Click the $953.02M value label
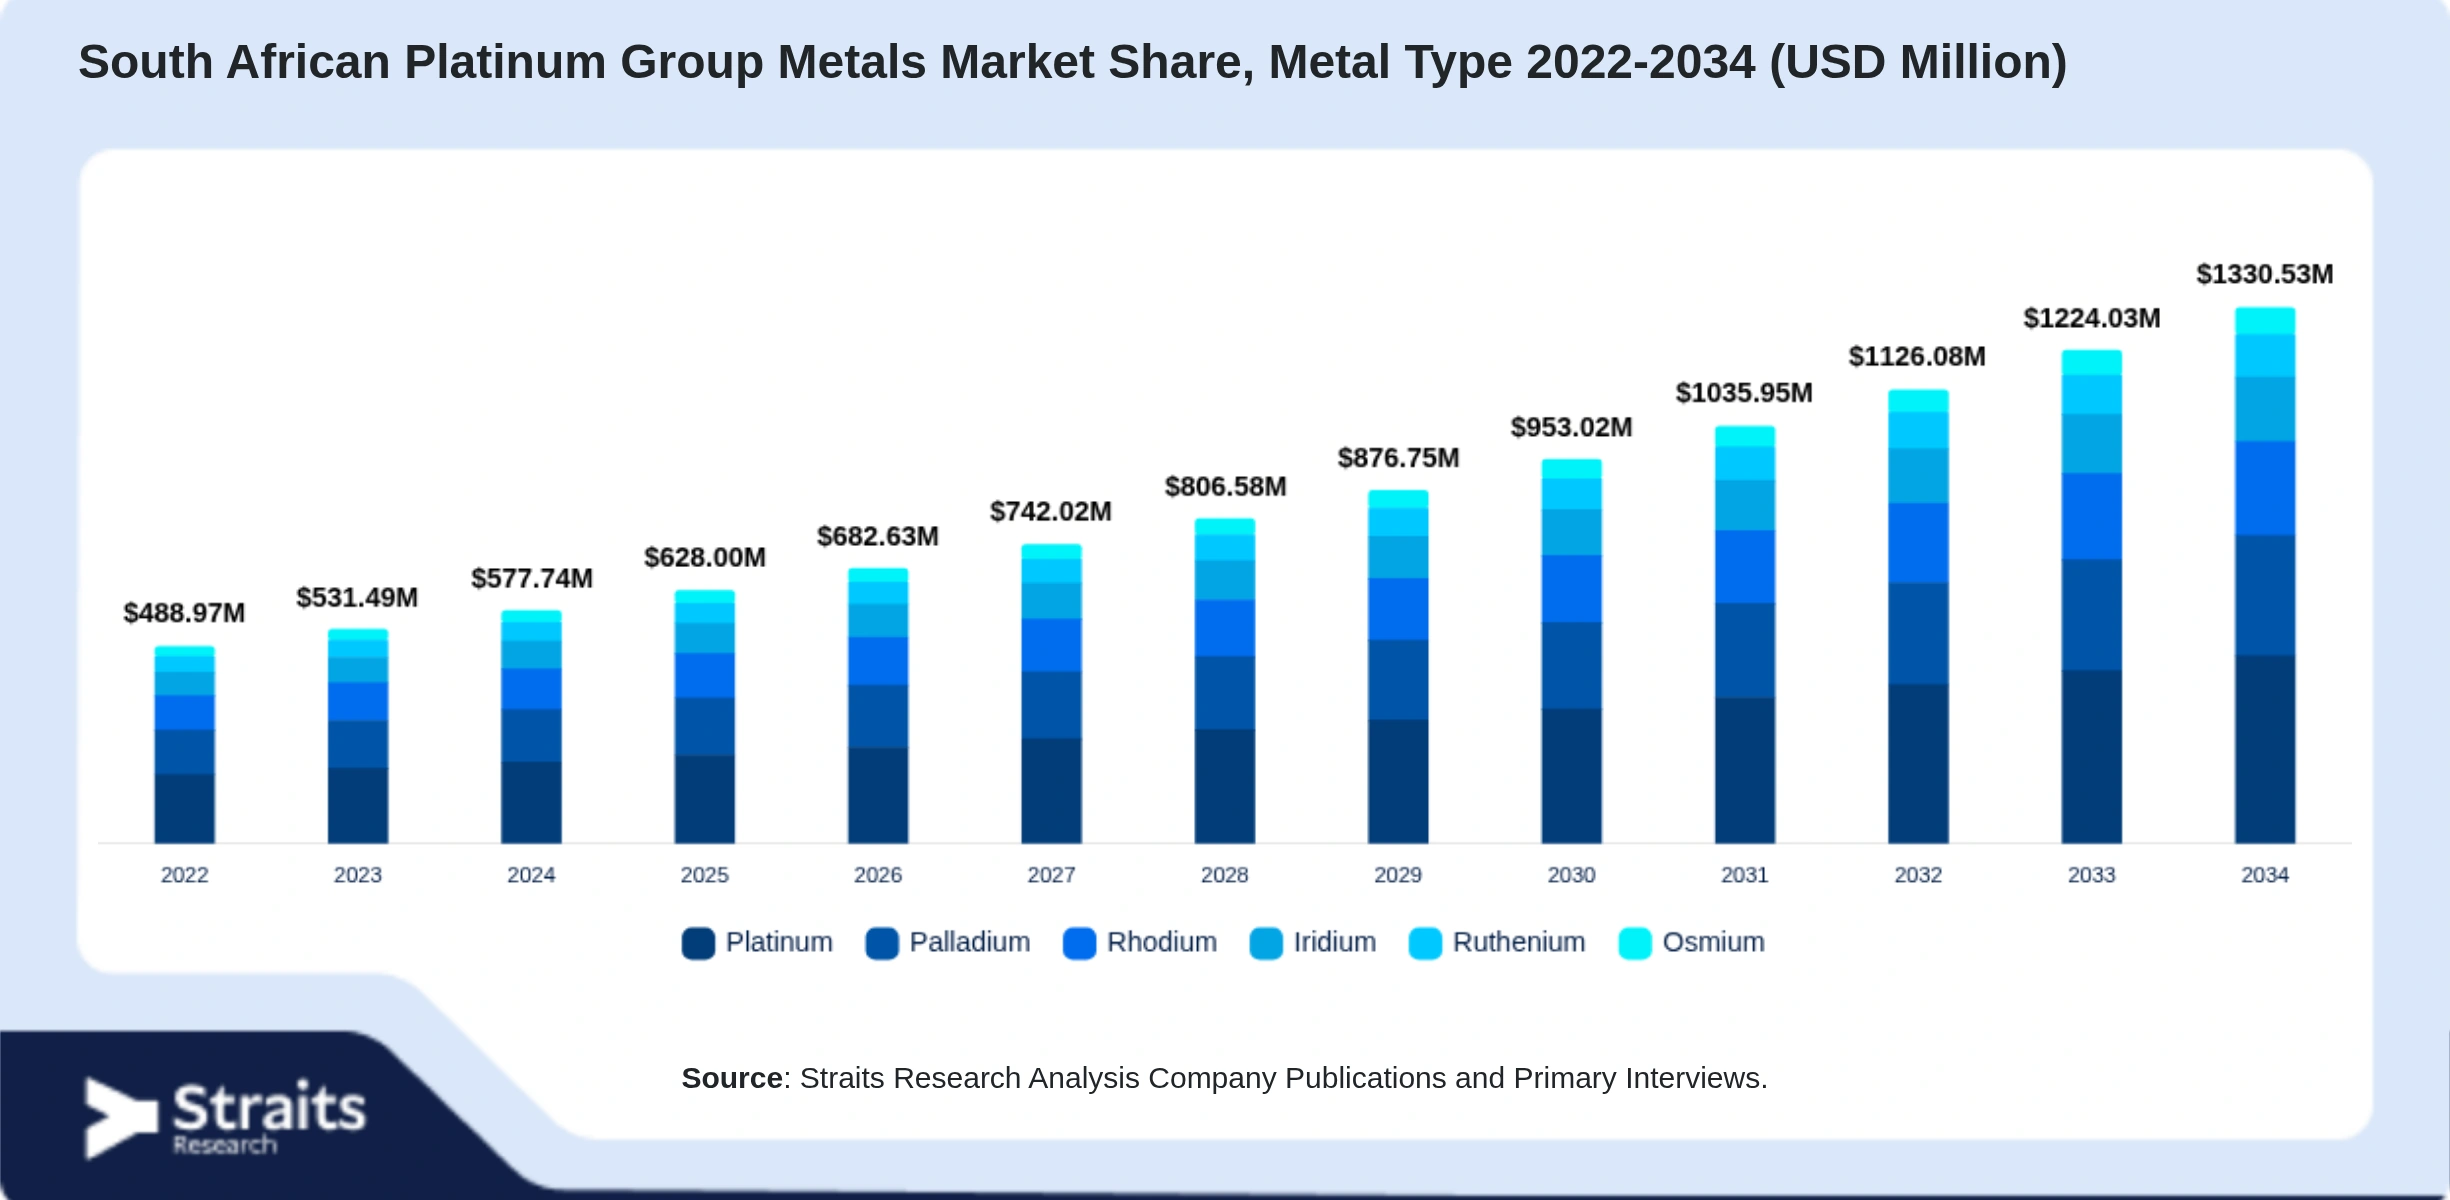Viewport: 2450px width, 1200px height. click(1572, 428)
